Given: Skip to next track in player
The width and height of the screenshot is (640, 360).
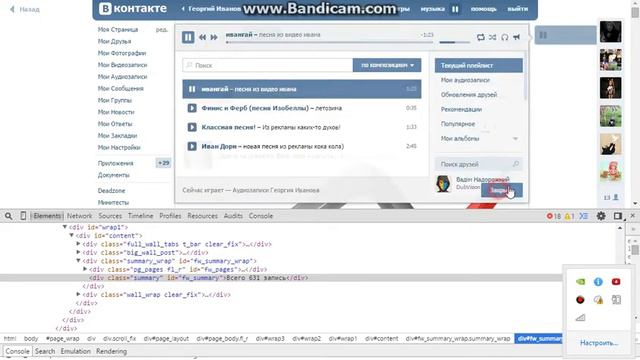Looking at the screenshot, I should (x=214, y=37).
